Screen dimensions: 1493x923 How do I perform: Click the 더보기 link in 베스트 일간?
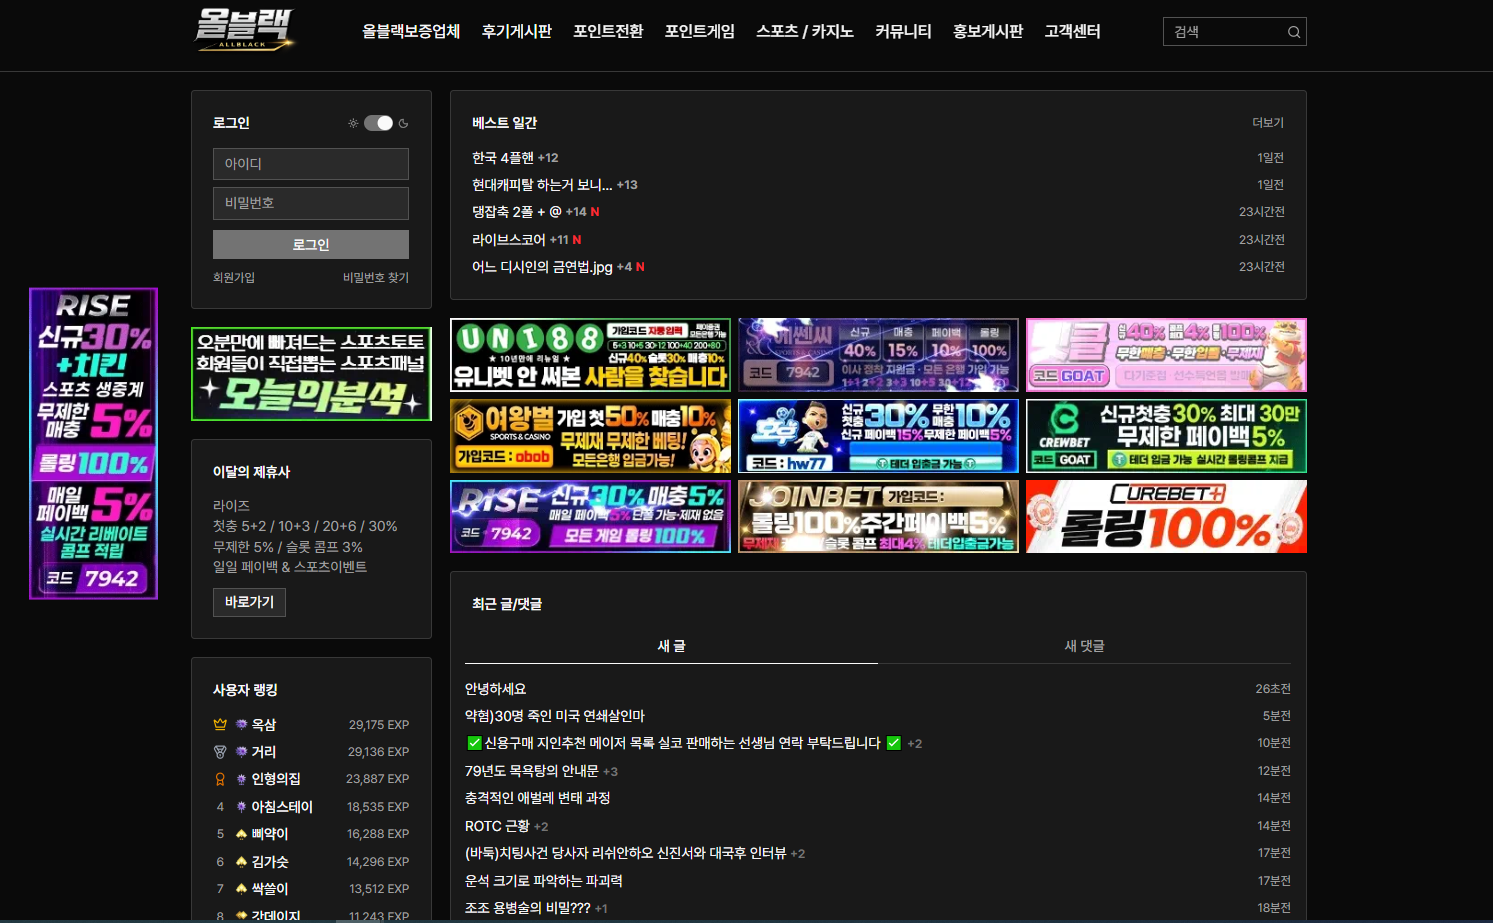coord(1267,123)
